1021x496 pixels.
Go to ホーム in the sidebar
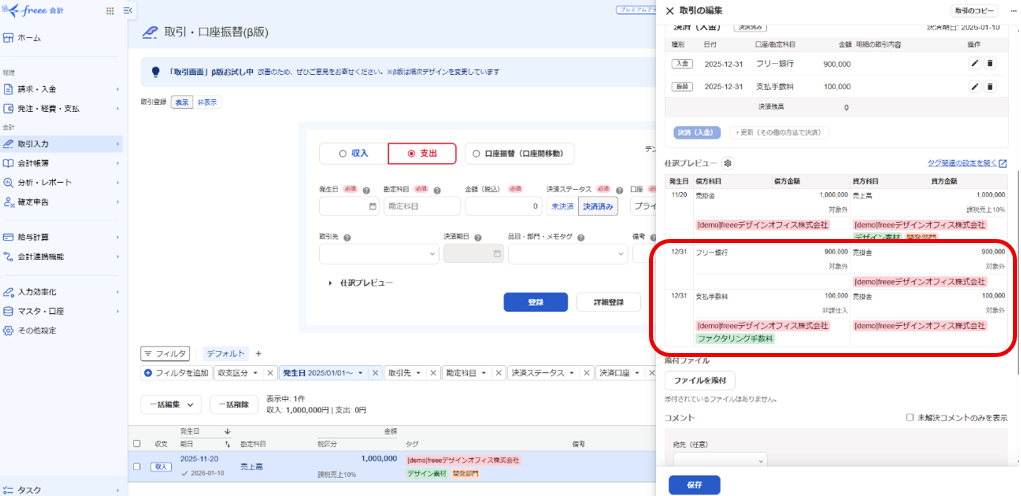click(x=62, y=38)
